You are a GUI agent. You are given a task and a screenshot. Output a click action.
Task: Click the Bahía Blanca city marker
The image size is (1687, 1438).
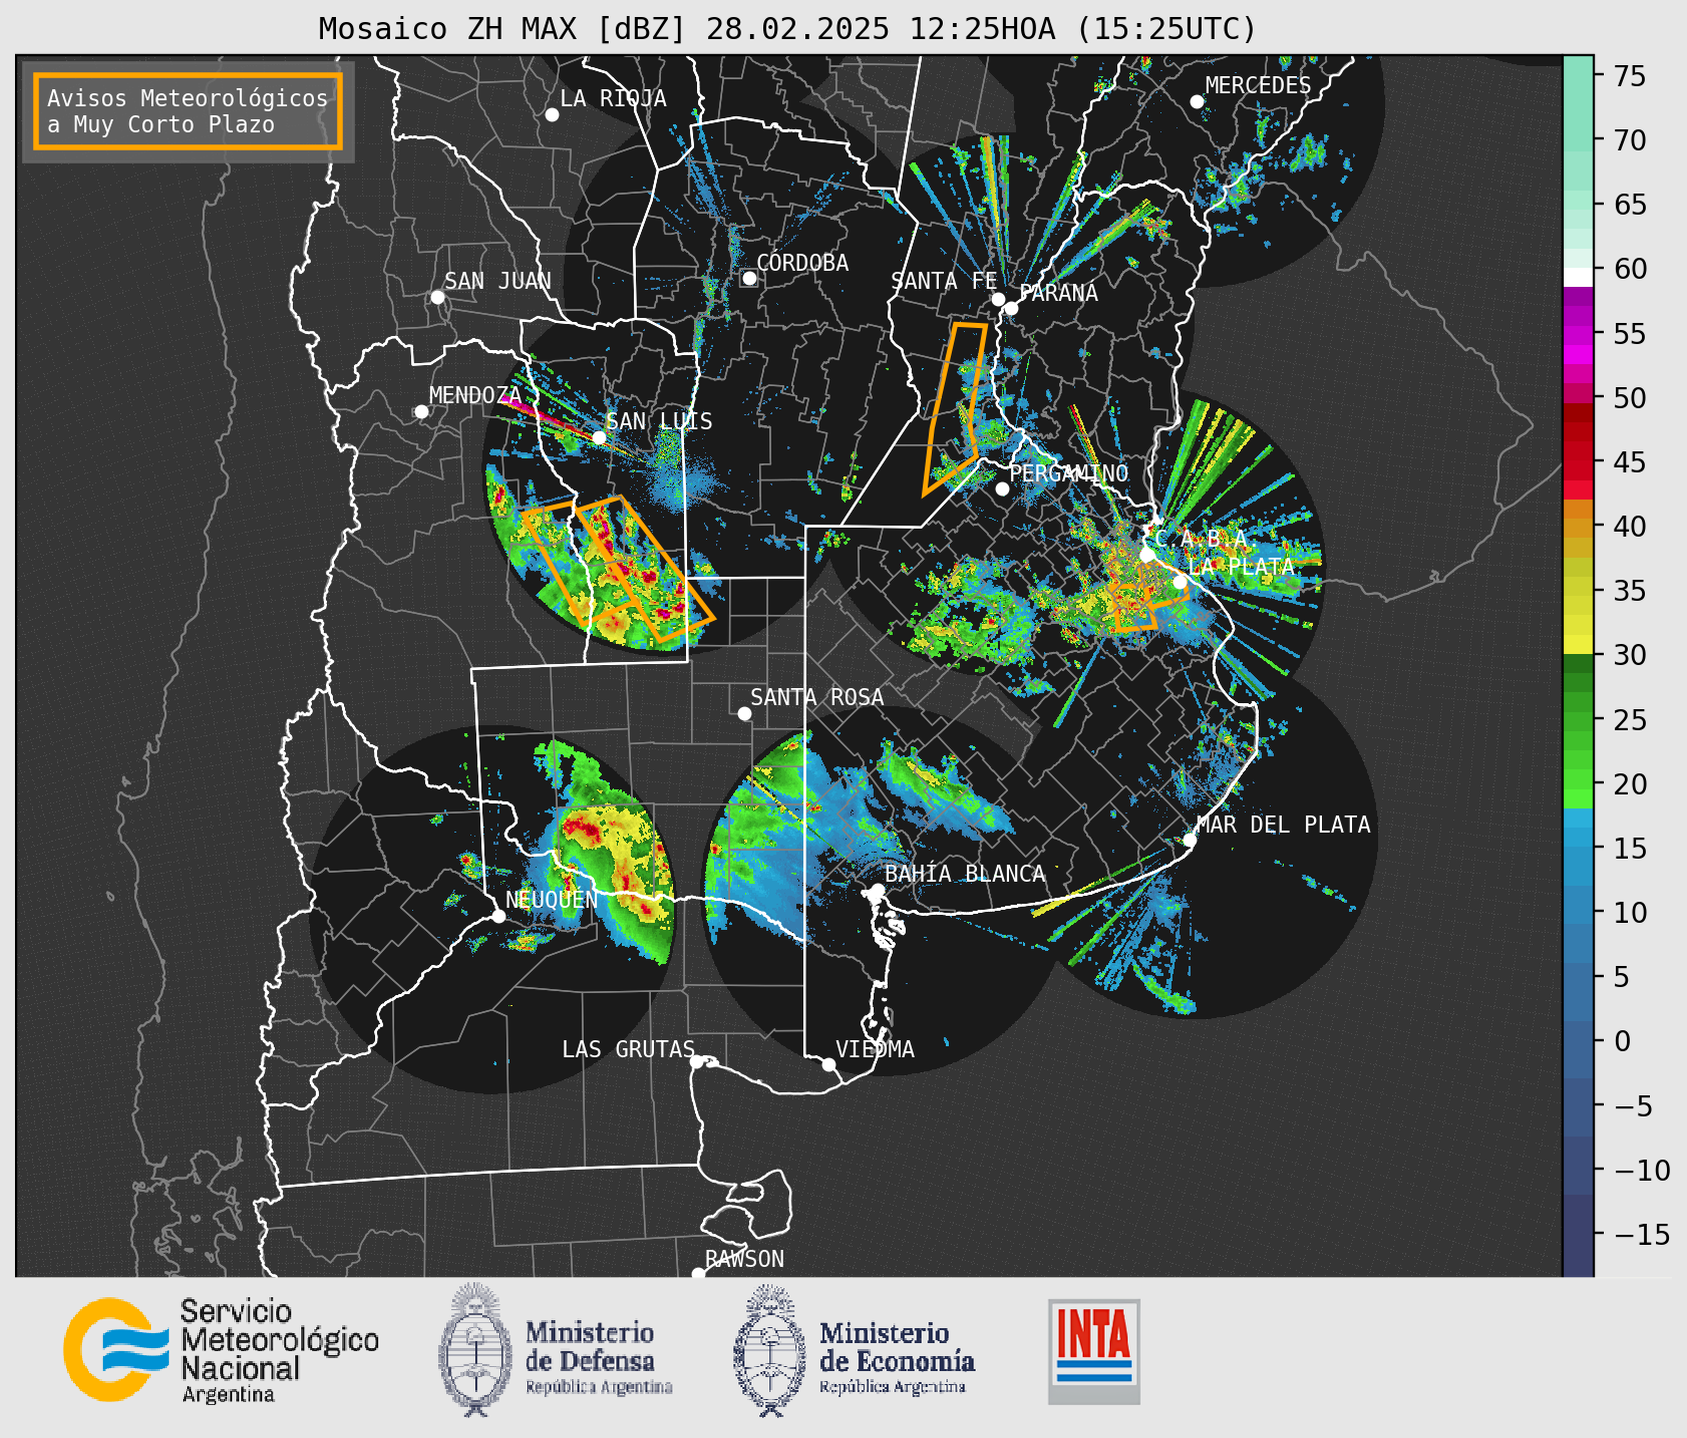pyautogui.click(x=877, y=890)
